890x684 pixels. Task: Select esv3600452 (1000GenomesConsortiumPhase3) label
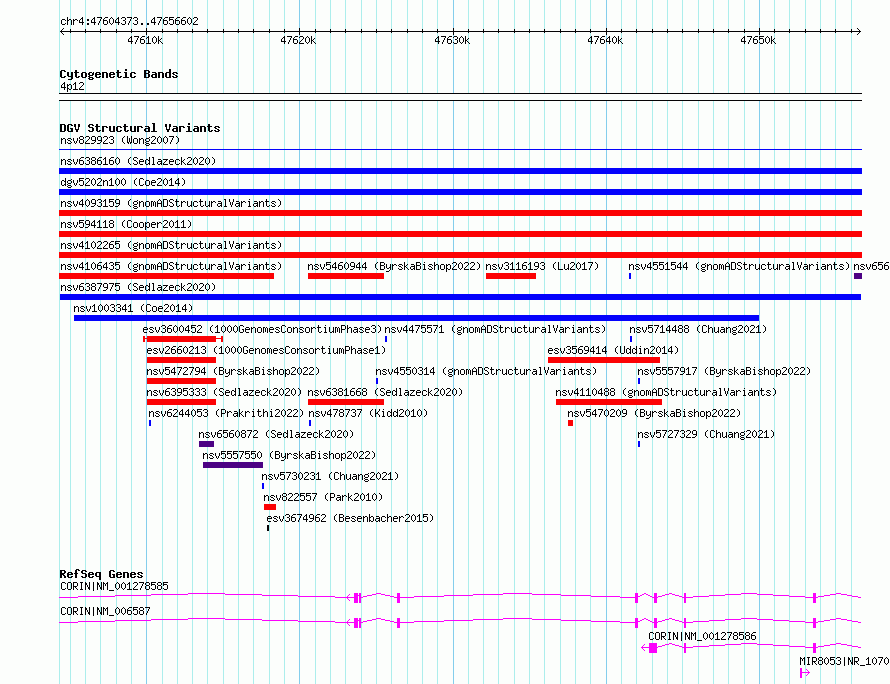[x=262, y=329]
